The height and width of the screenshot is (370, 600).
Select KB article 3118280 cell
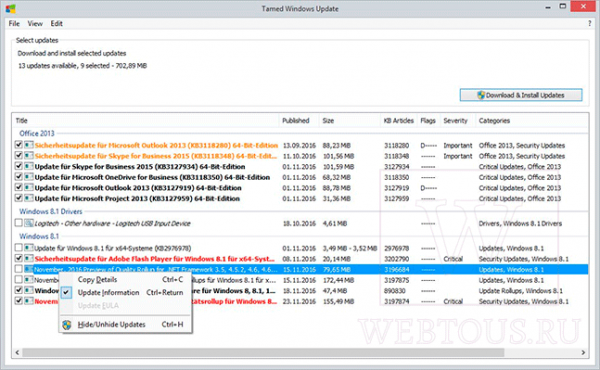coord(396,145)
